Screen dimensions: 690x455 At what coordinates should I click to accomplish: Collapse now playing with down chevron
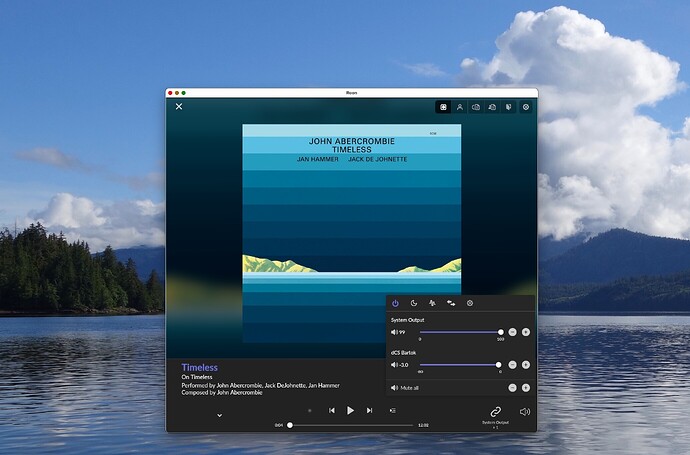[x=219, y=415]
